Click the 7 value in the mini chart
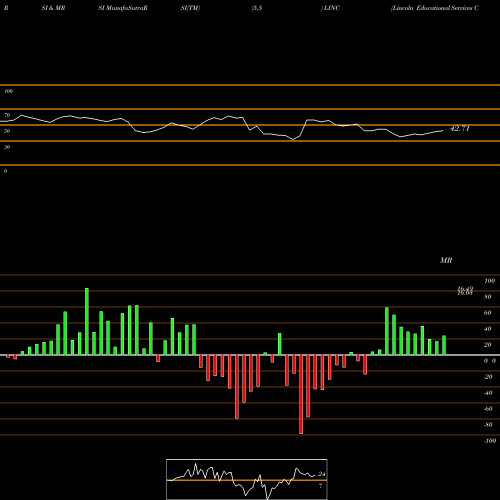500x500 pixels. (x=320, y=486)
